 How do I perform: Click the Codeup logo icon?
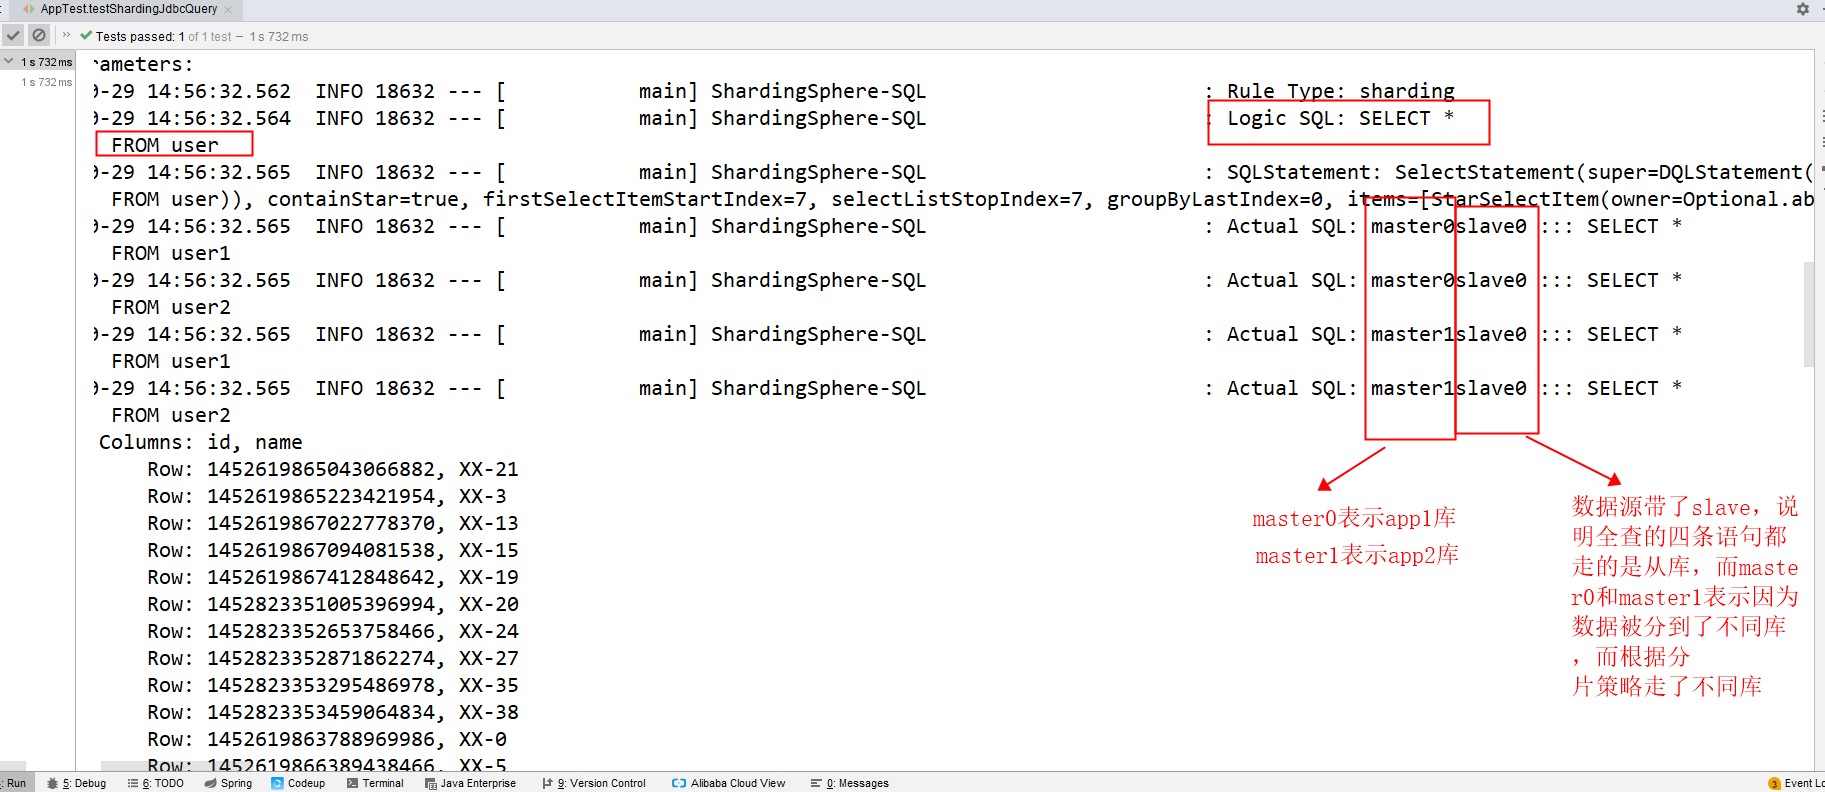point(277,783)
